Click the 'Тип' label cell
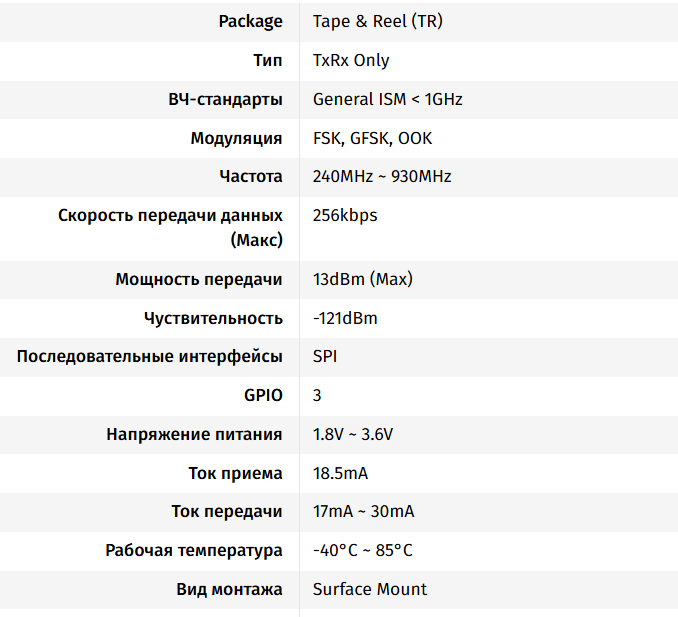The image size is (678, 617). click(x=267, y=60)
